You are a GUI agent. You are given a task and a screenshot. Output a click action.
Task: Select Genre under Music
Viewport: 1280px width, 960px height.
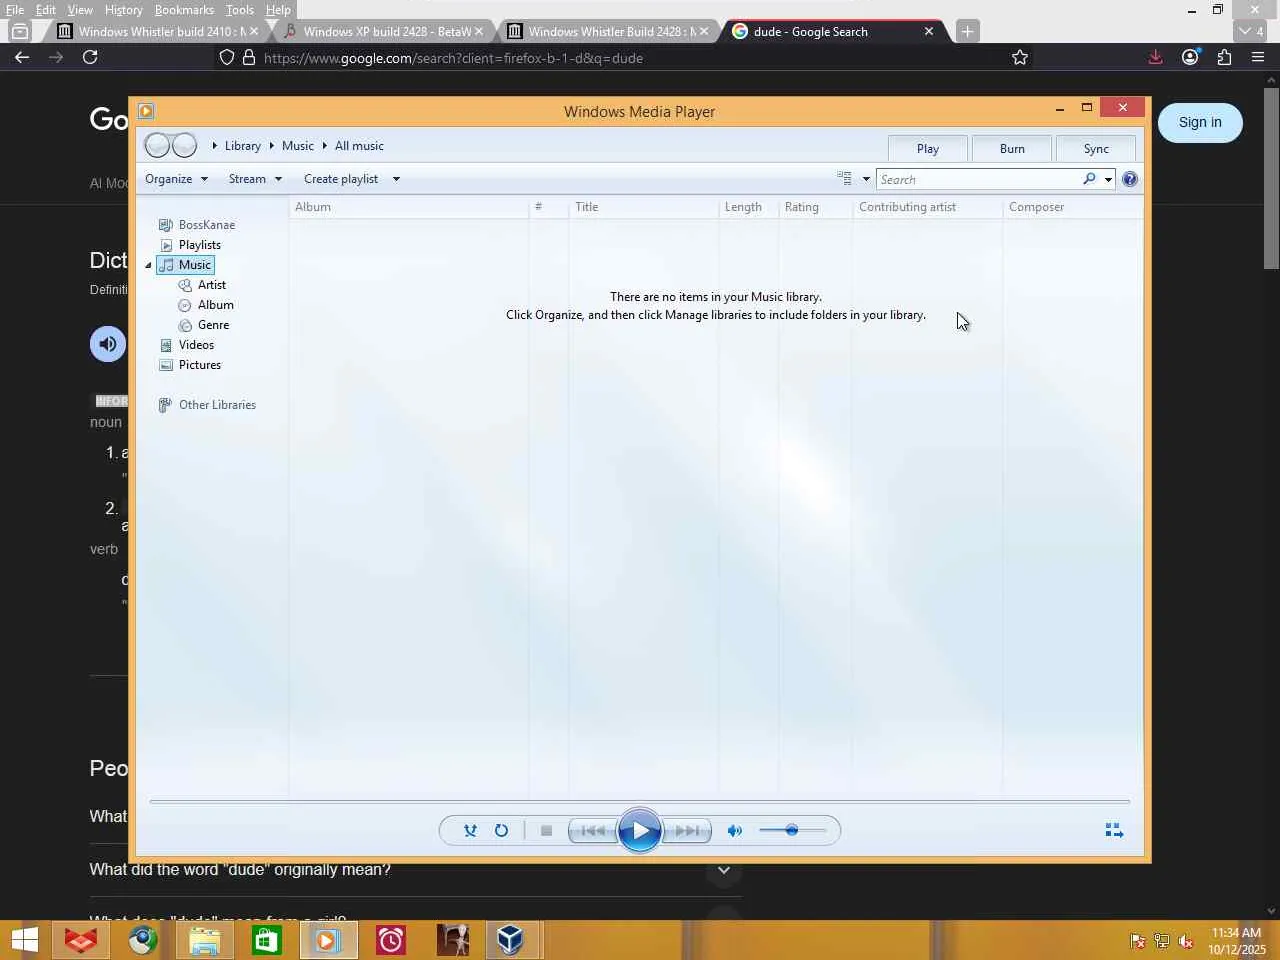pos(213,325)
